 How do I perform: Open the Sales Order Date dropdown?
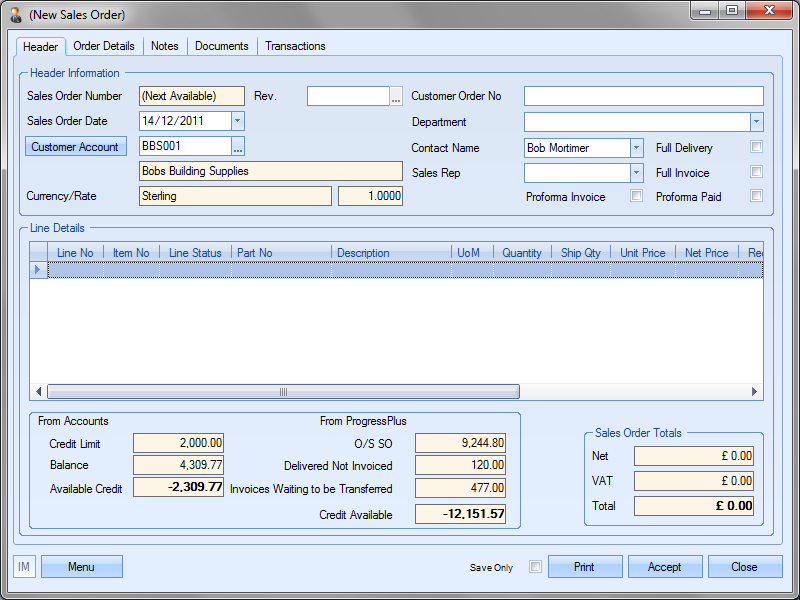pos(237,121)
